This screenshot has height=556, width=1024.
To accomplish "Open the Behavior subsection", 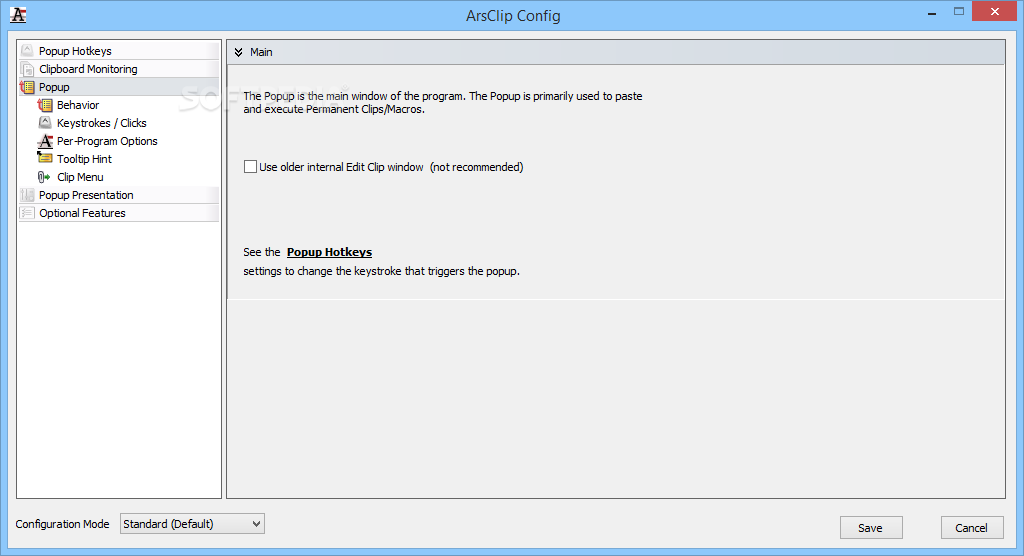I will pos(78,105).
